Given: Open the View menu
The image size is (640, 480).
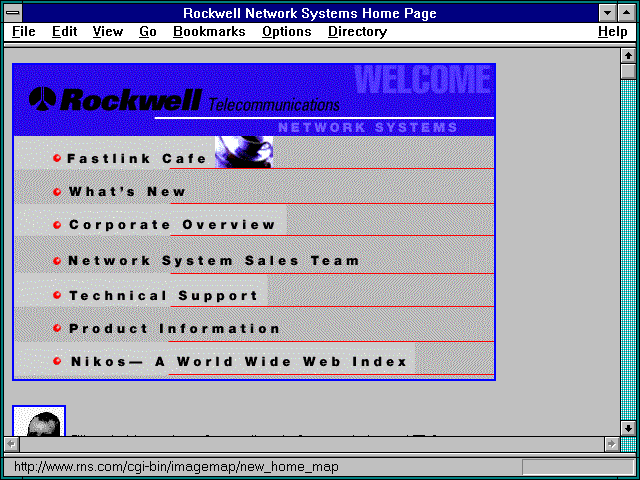Looking at the screenshot, I should tap(108, 32).
